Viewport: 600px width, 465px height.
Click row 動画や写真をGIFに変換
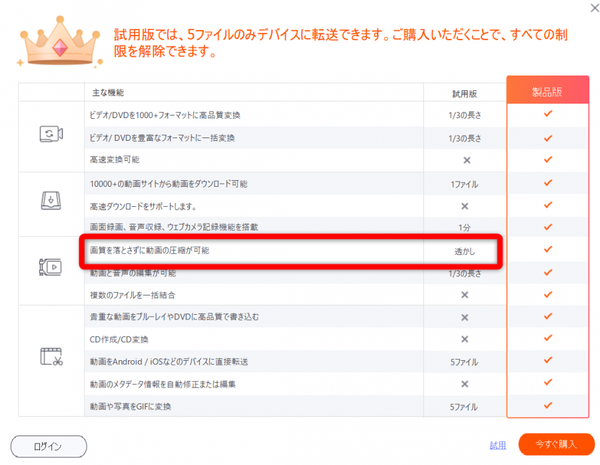130,406
